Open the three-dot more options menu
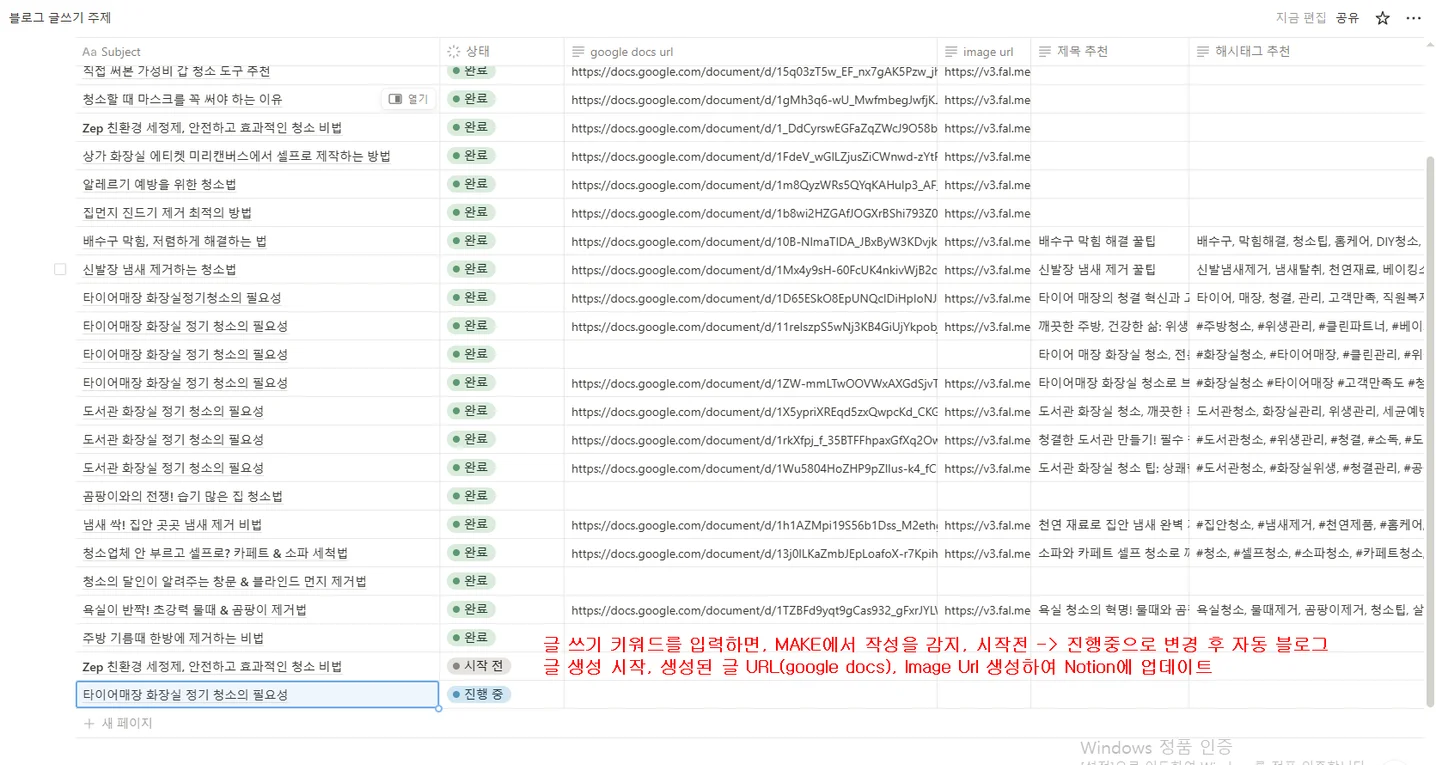Screen dimensions: 1436x765 point(1413,18)
